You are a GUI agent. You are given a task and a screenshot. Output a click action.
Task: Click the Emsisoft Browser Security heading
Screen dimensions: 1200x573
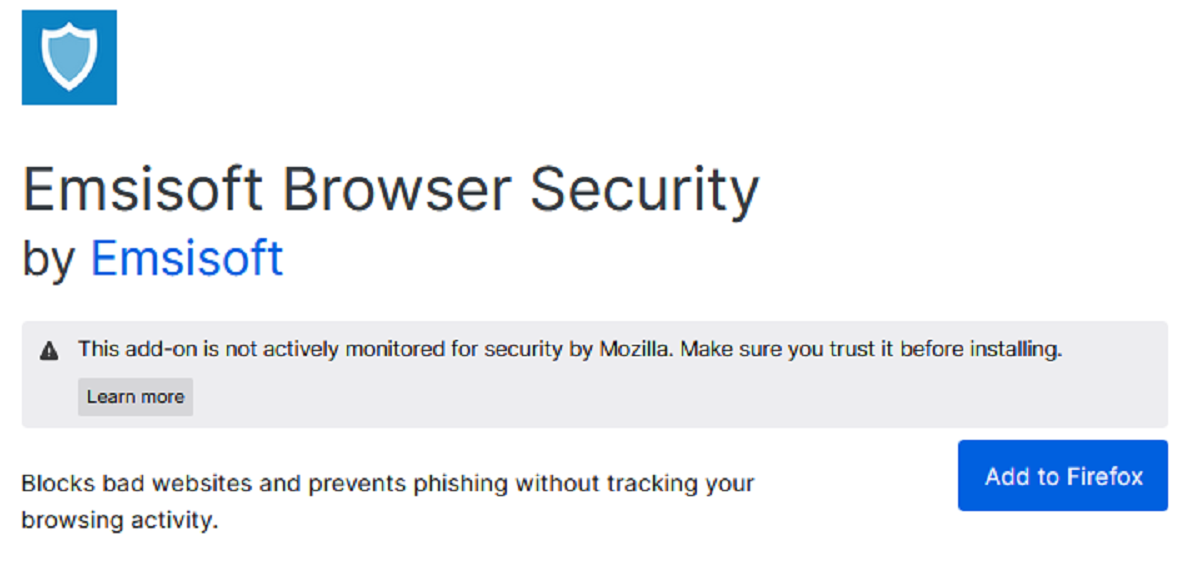click(390, 190)
